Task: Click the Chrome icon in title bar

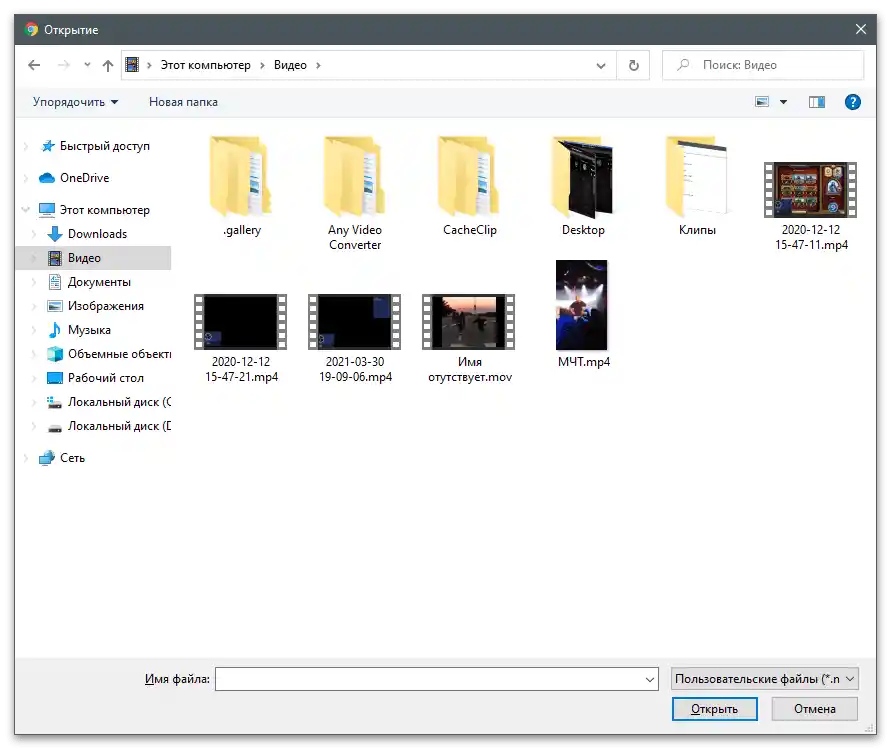Action: coord(31,30)
